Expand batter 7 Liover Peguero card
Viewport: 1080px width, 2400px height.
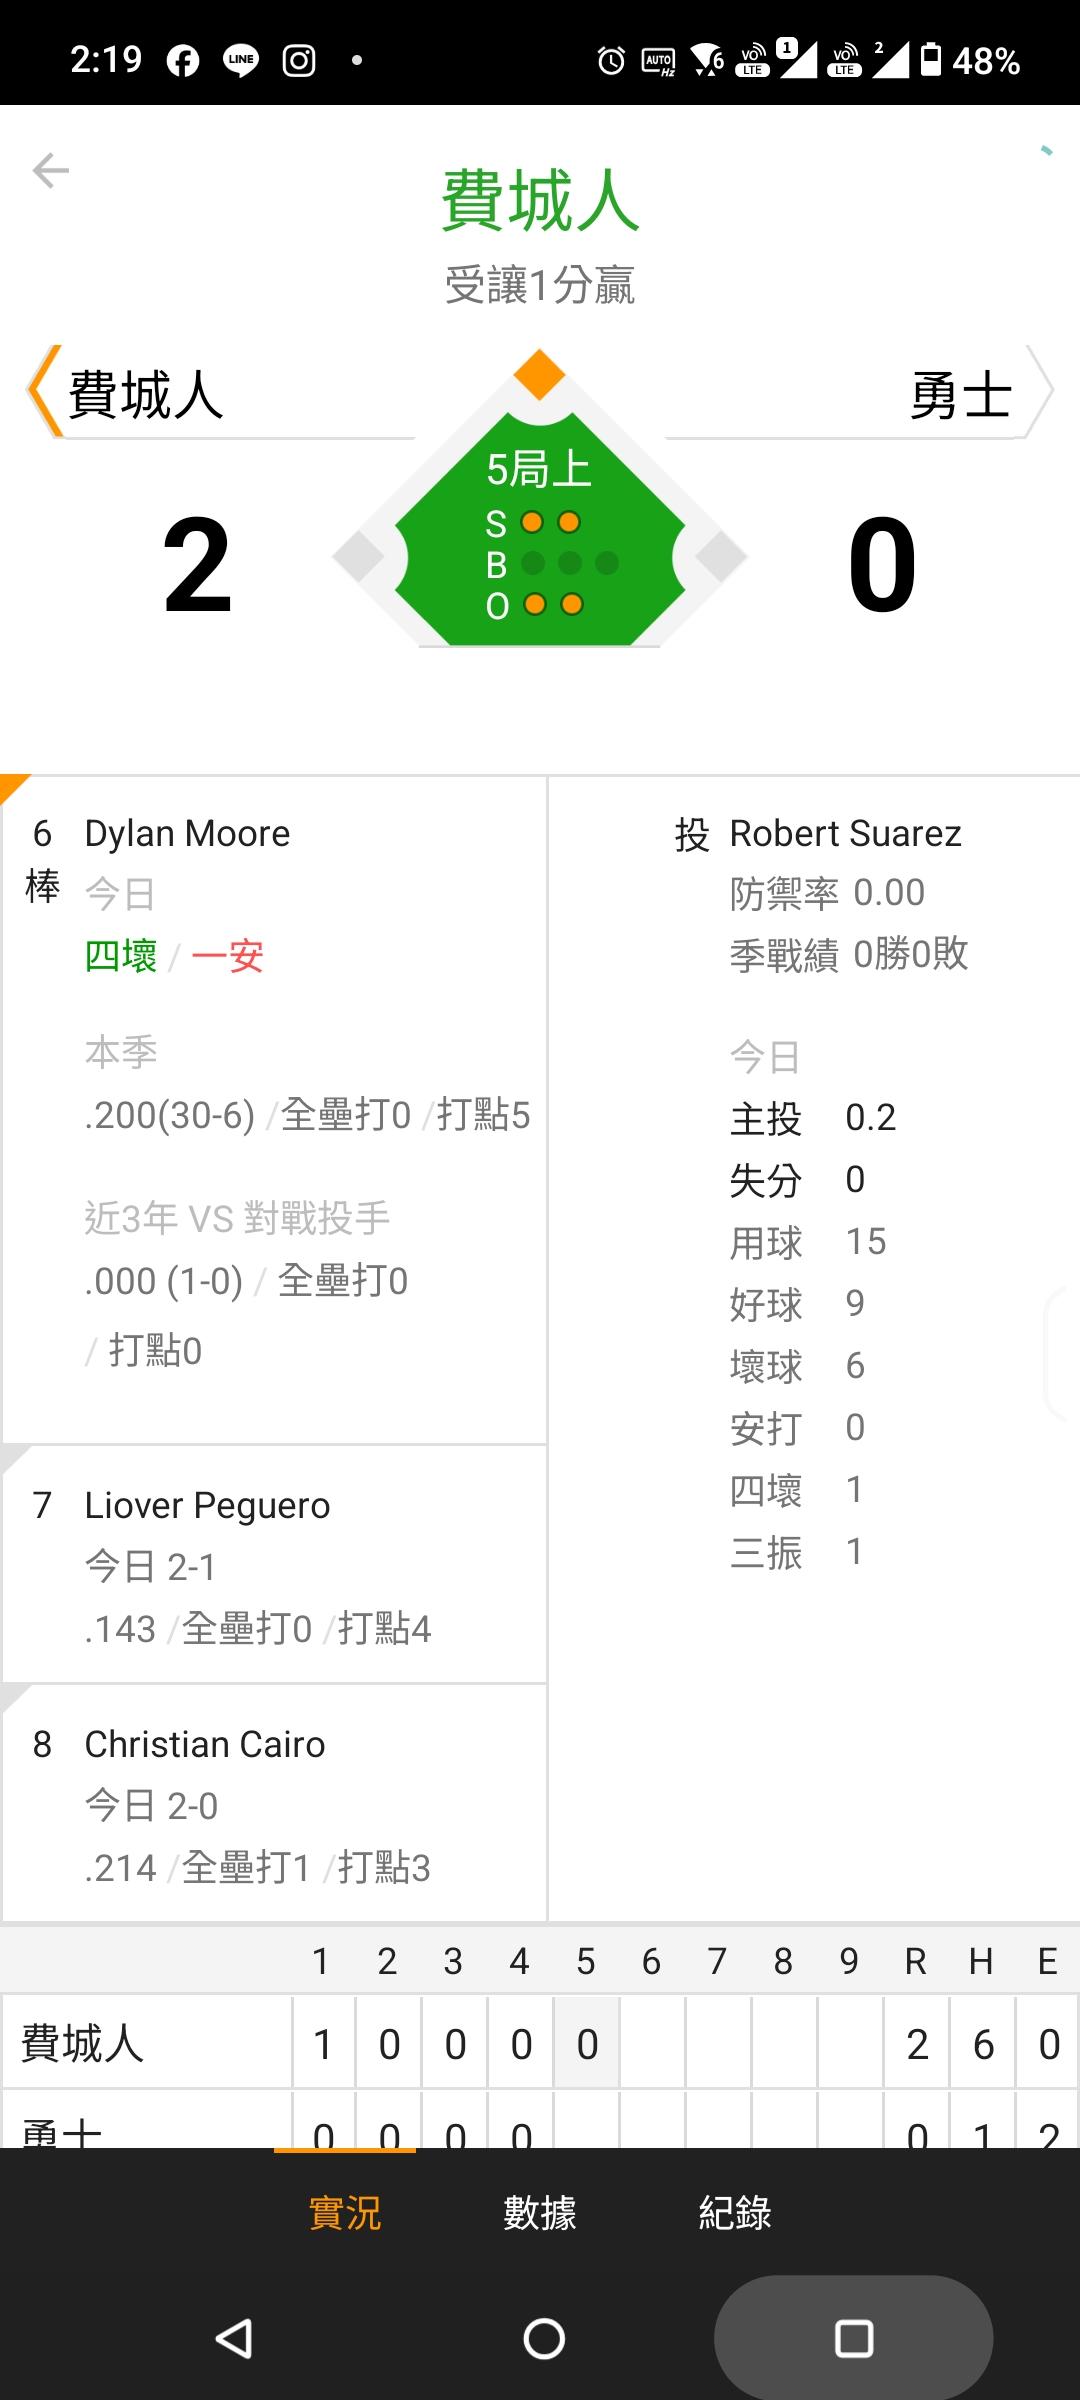(x=274, y=1565)
